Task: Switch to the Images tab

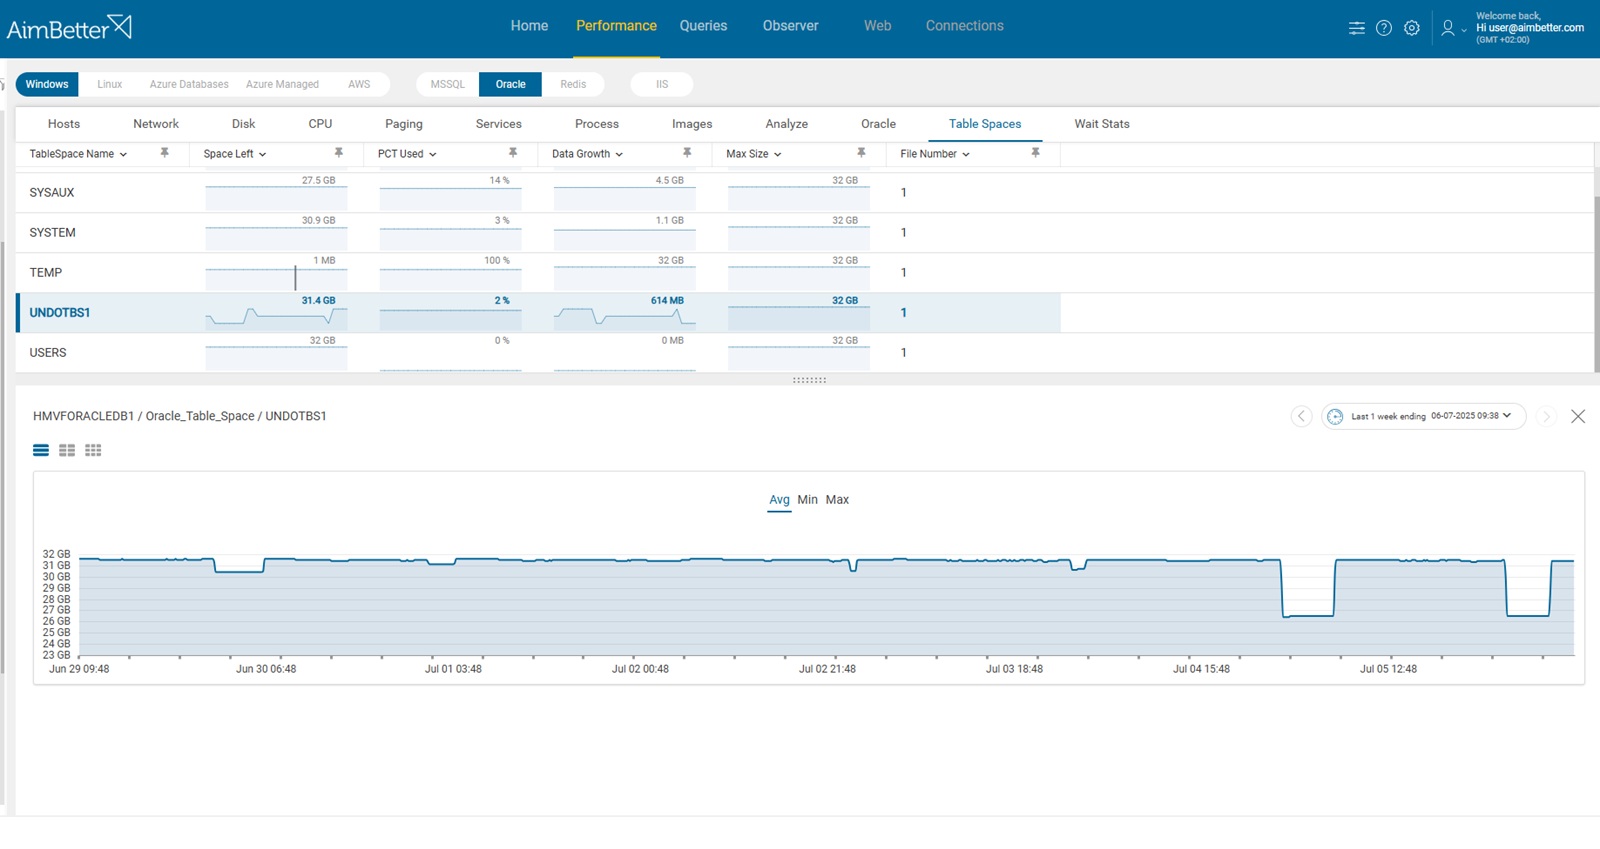Action: tap(692, 124)
